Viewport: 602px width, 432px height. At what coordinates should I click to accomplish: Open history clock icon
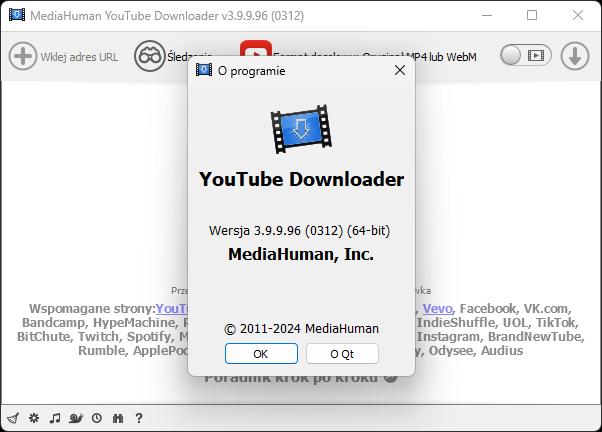pos(97,418)
